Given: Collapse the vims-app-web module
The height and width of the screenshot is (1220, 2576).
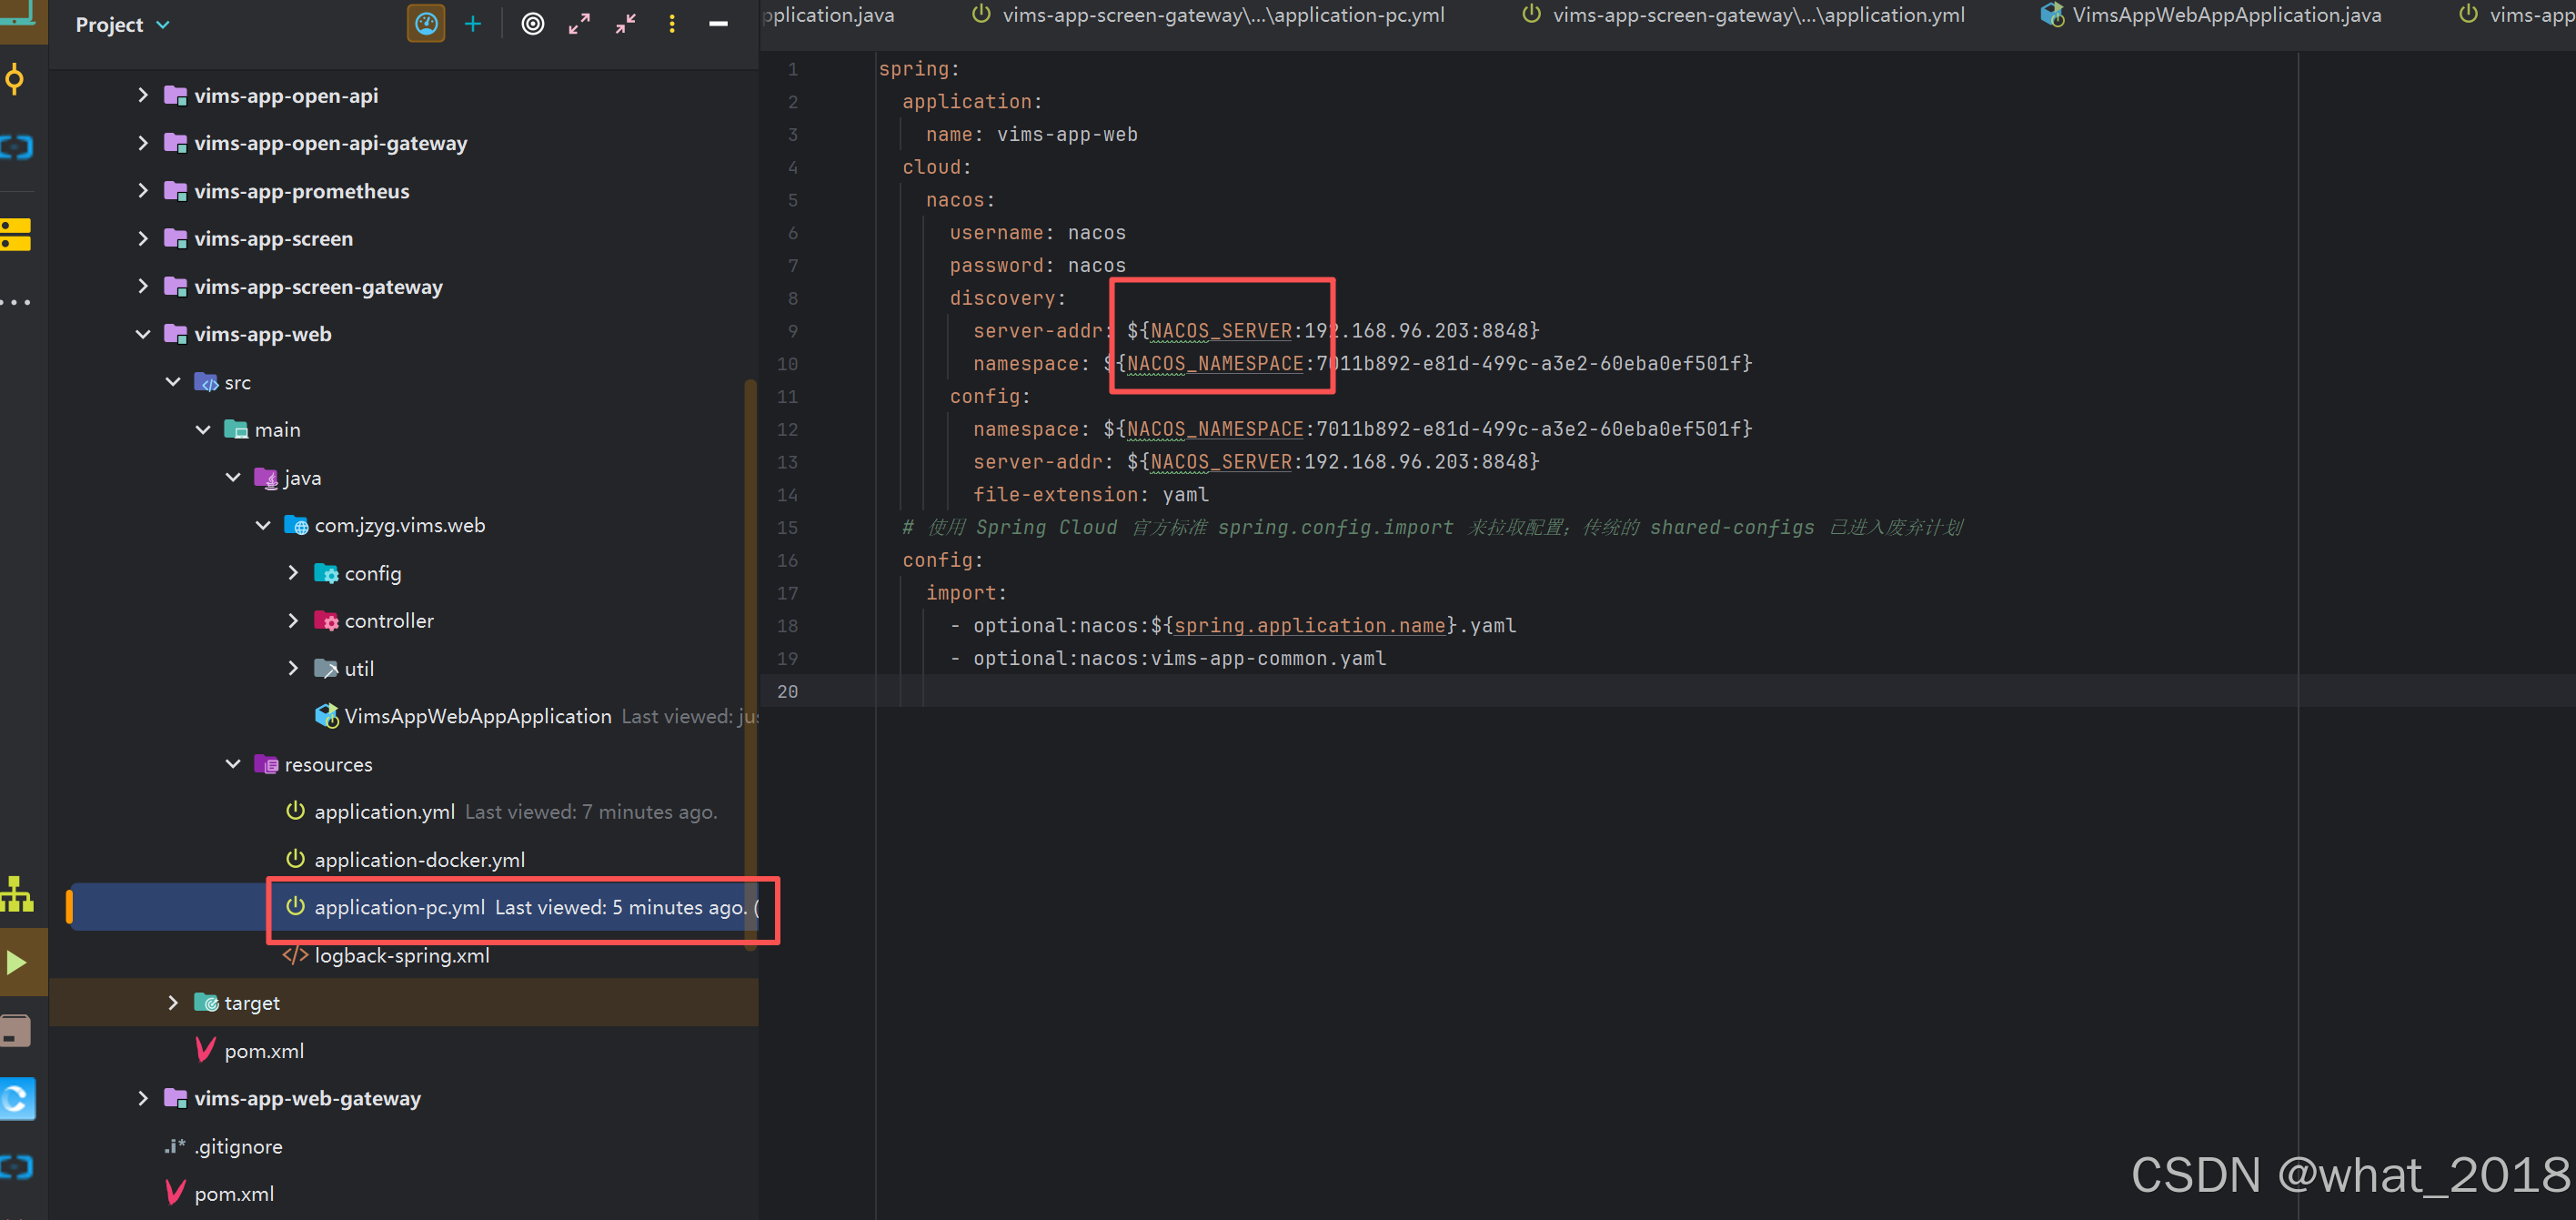Looking at the screenshot, I should click(143, 335).
